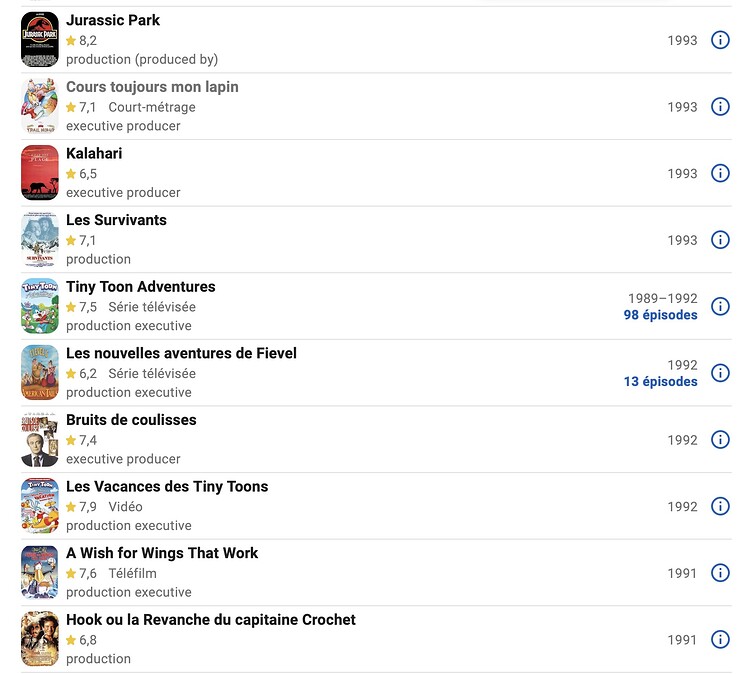Open the 13 épisodes link

(660, 381)
